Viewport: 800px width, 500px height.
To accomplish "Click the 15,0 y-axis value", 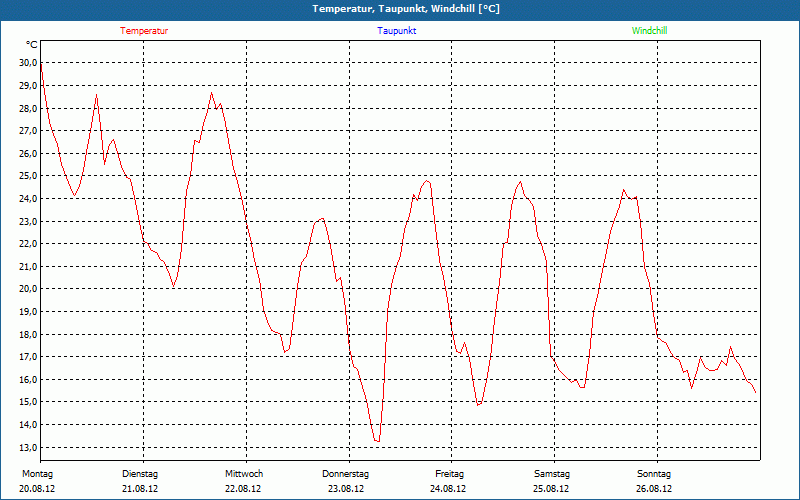I will tap(28, 402).
